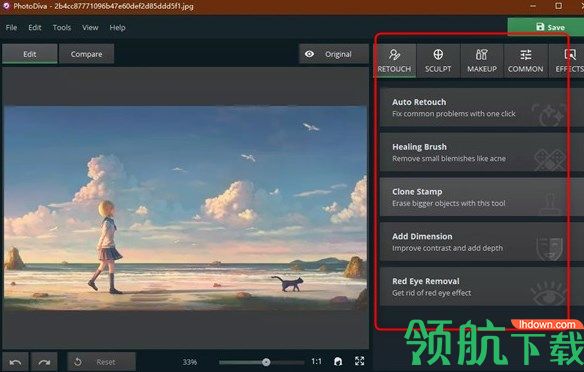Open the Tools menu
Viewport: 584px width, 372px height.
pos(61,28)
